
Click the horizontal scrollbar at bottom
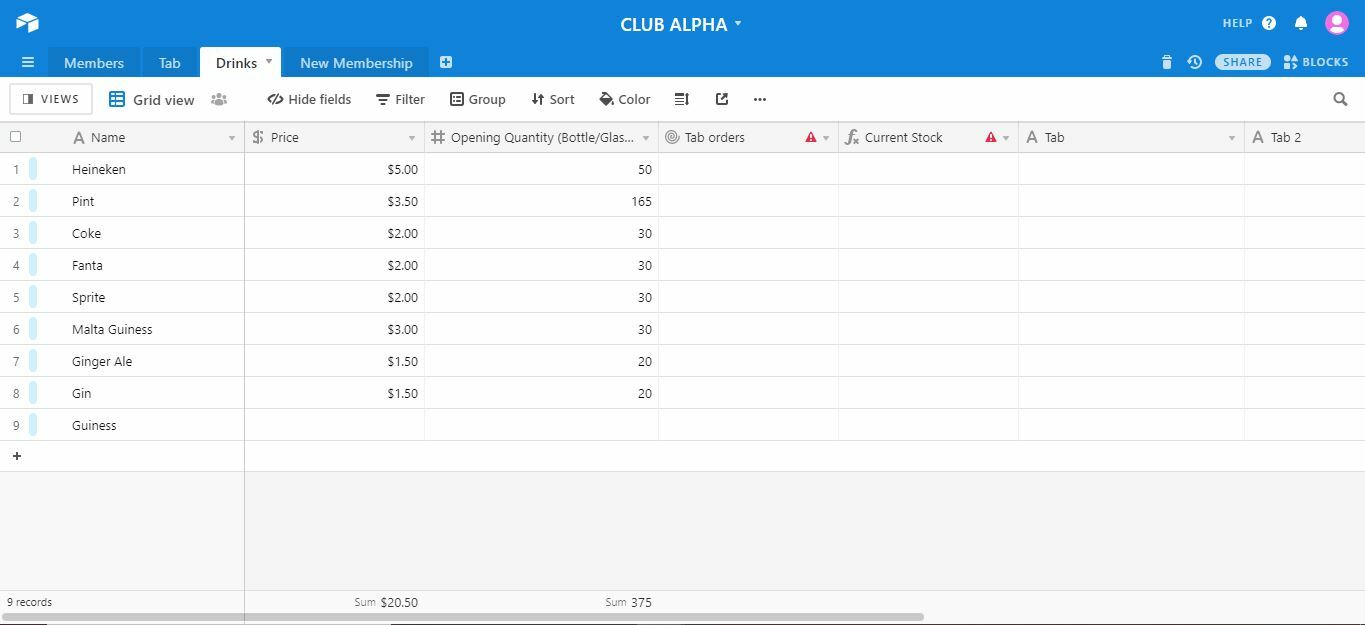[x=462, y=617]
